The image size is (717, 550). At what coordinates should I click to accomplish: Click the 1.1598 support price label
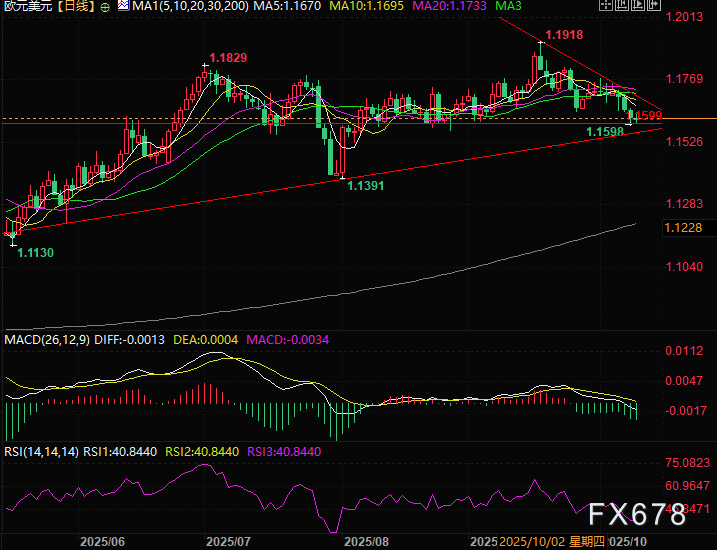pos(605,132)
